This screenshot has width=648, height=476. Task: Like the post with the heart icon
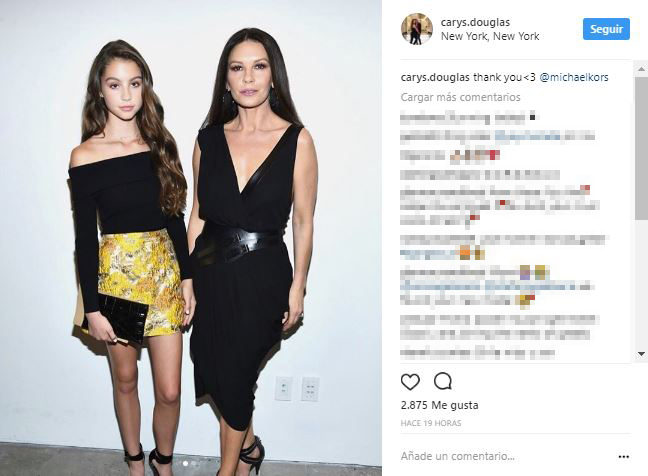coord(410,382)
